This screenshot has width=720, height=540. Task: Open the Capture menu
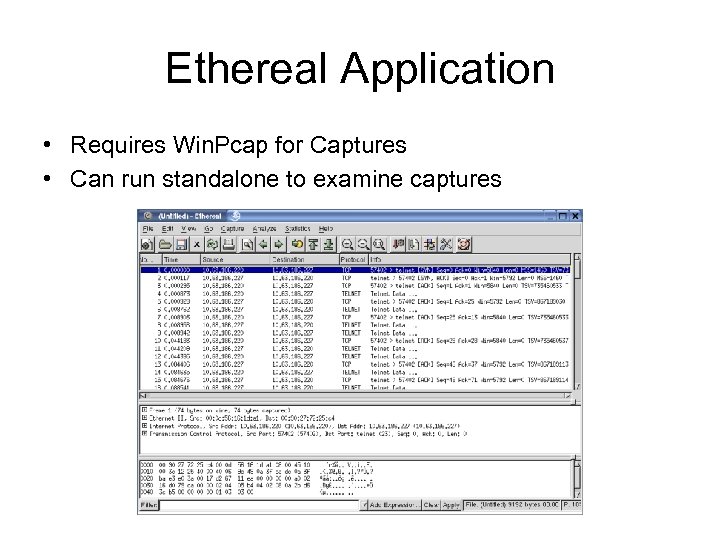pyautogui.click(x=232, y=228)
